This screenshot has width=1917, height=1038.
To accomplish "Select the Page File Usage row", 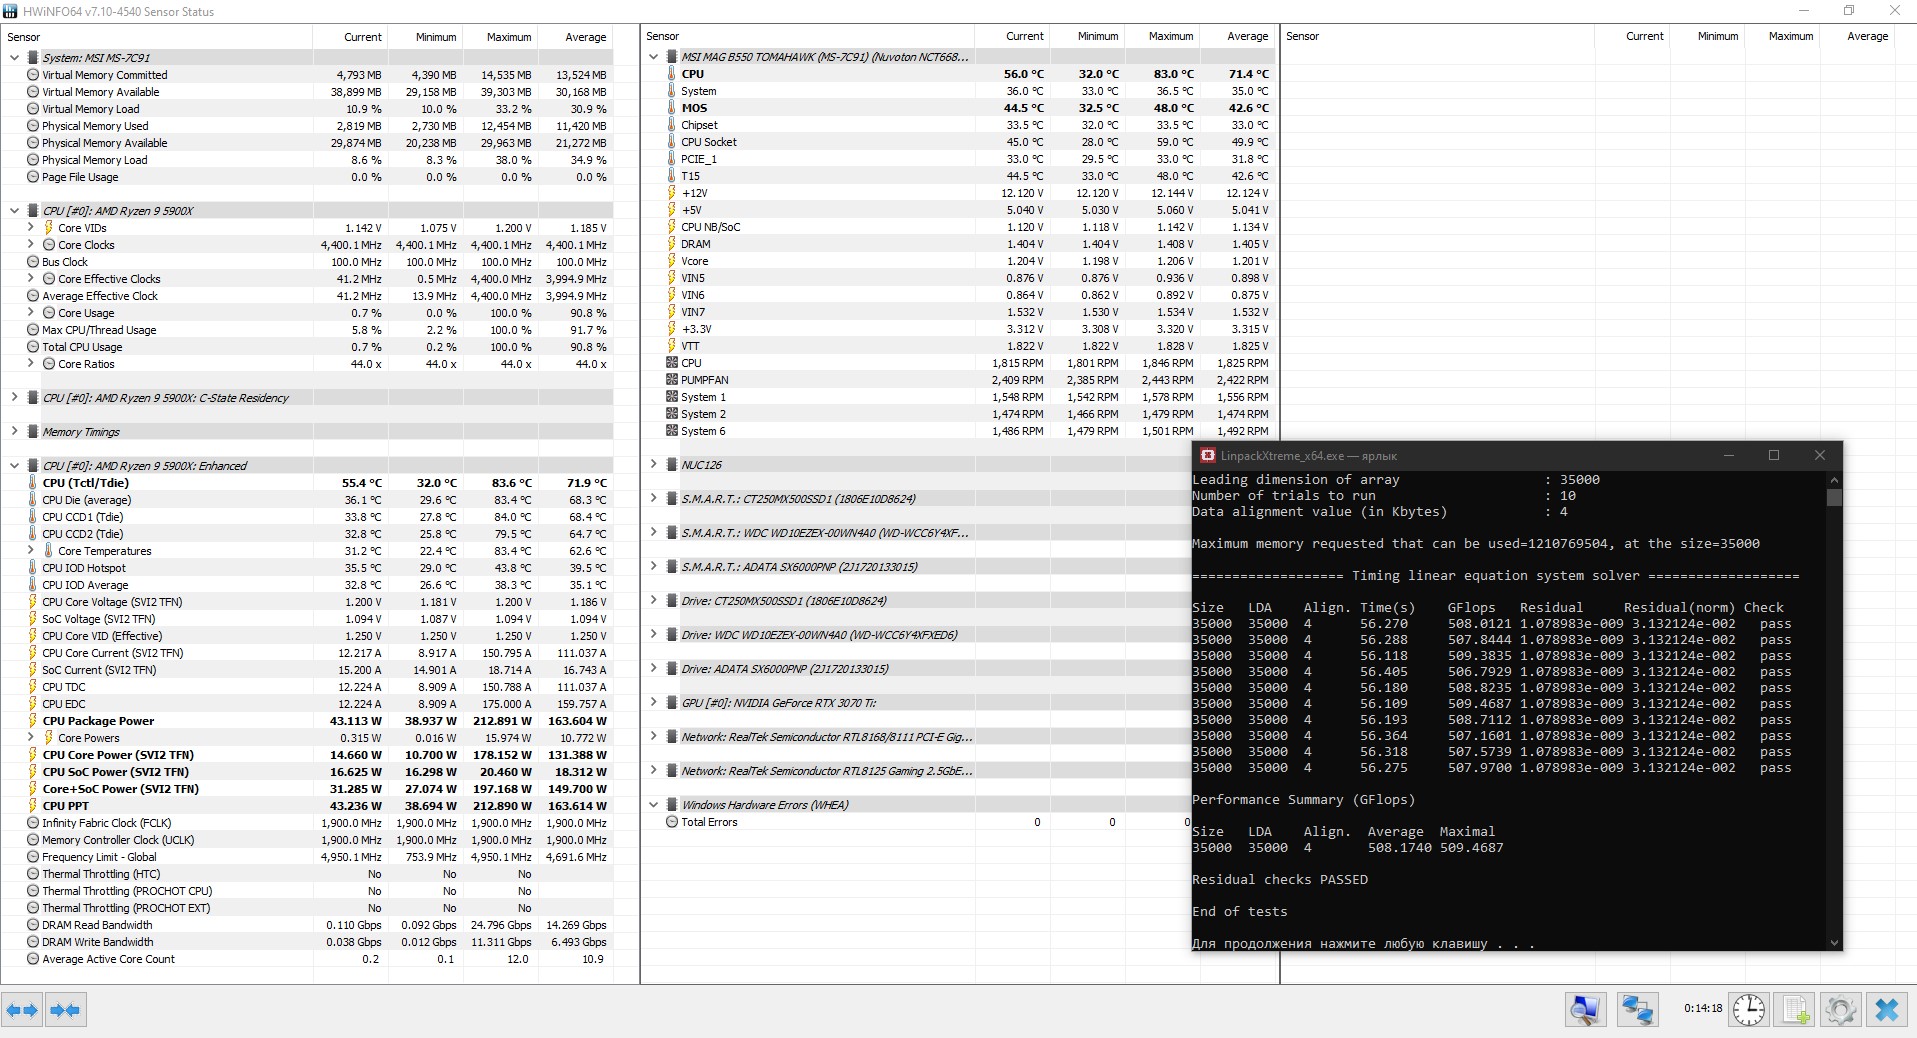I will [308, 177].
